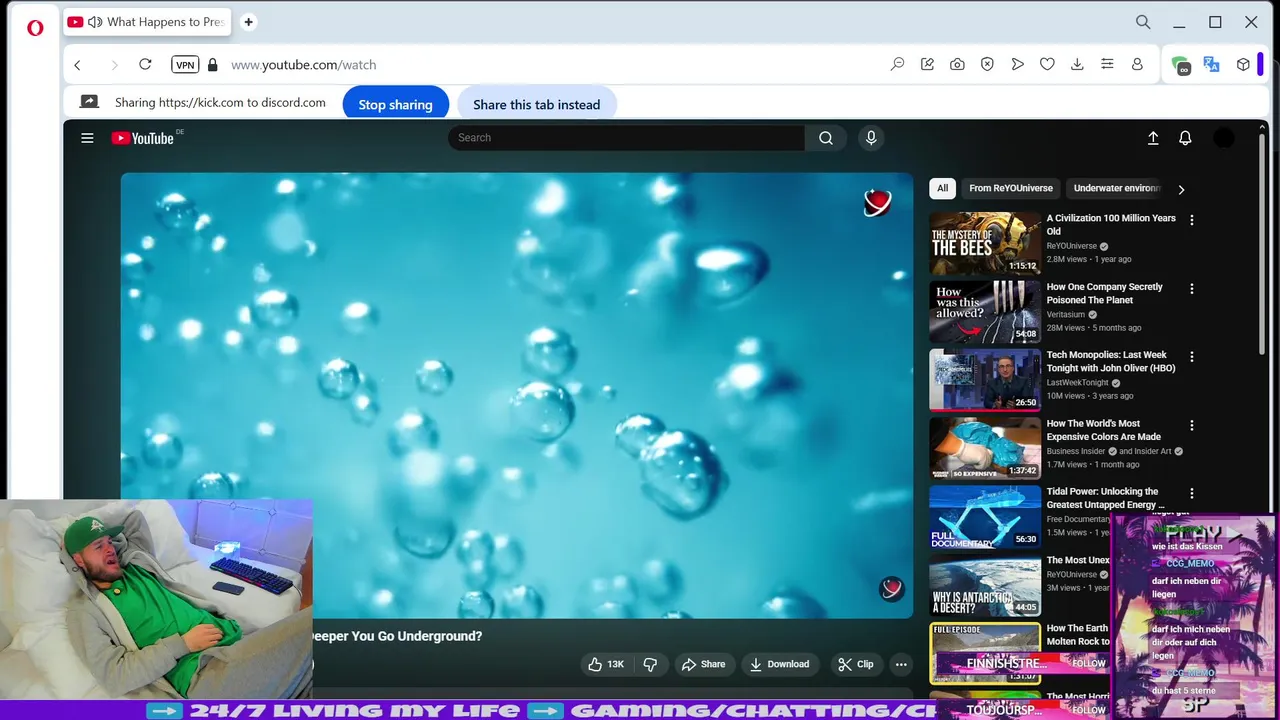Click Share this tab instead
The height and width of the screenshot is (720, 1280).
click(536, 104)
